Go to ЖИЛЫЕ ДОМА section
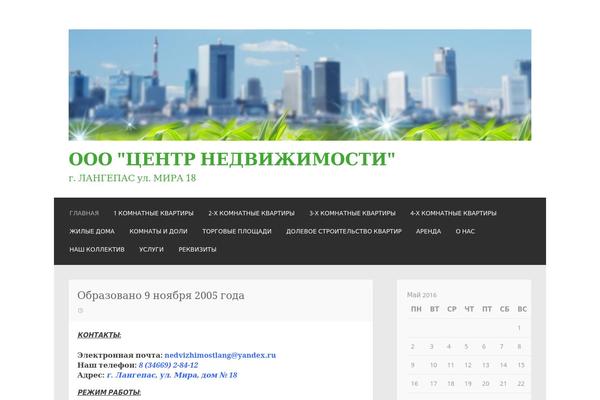The height and width of the screenshot is (400, 600). click(x=92, y=231)
